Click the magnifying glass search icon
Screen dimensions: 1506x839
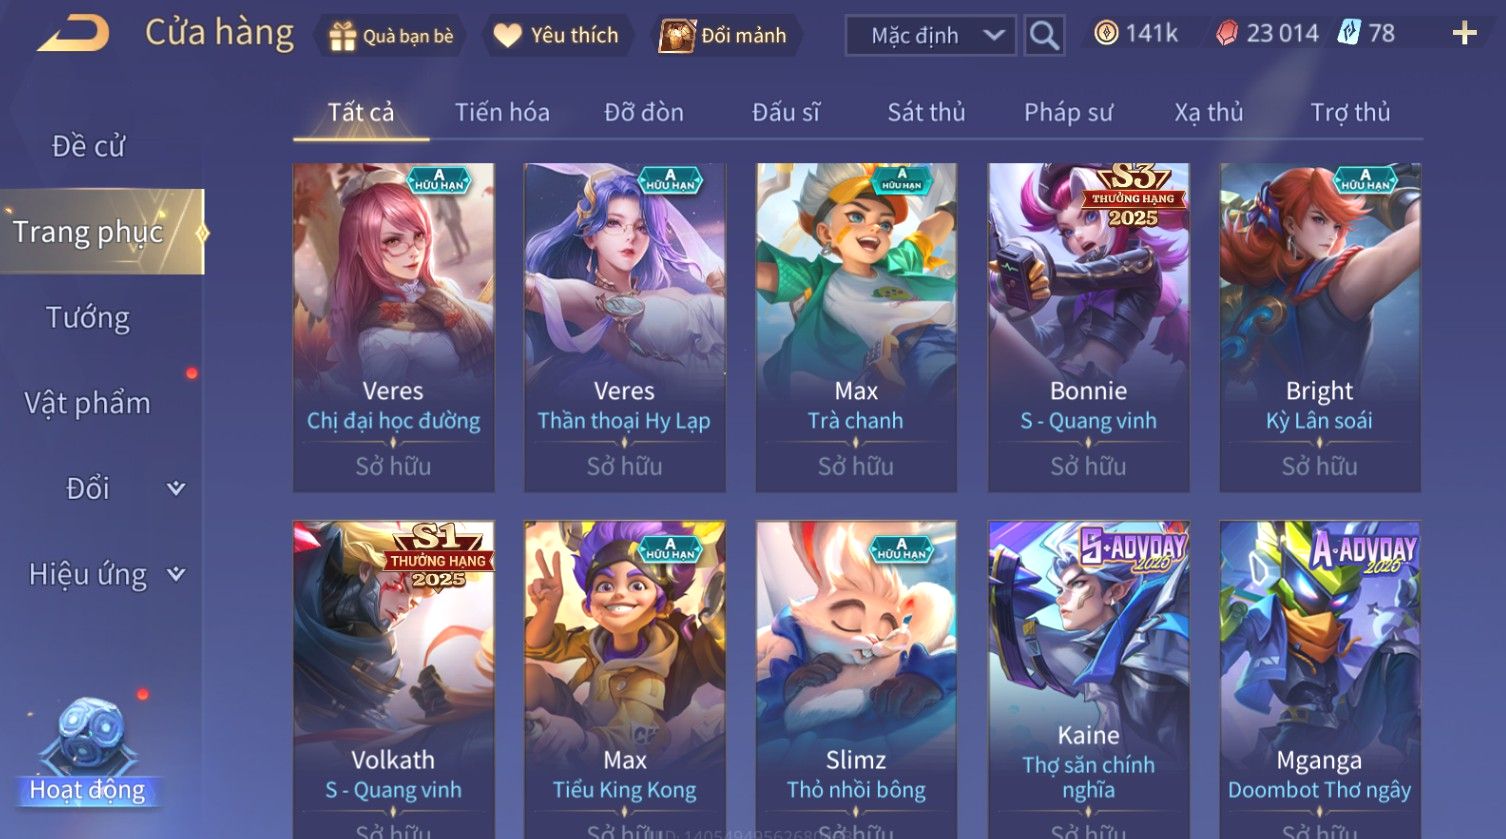[x=1044, y=36]
